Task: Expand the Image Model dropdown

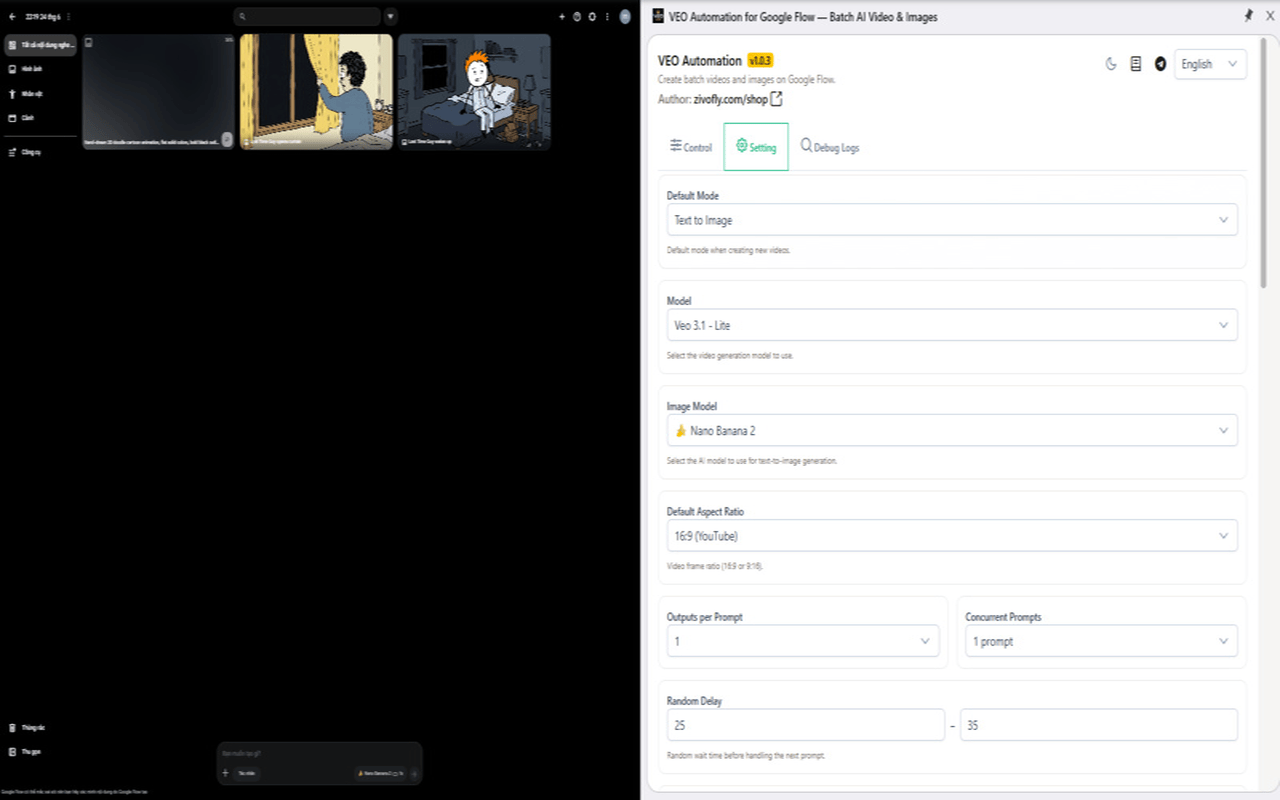Action: click(952, 430)
